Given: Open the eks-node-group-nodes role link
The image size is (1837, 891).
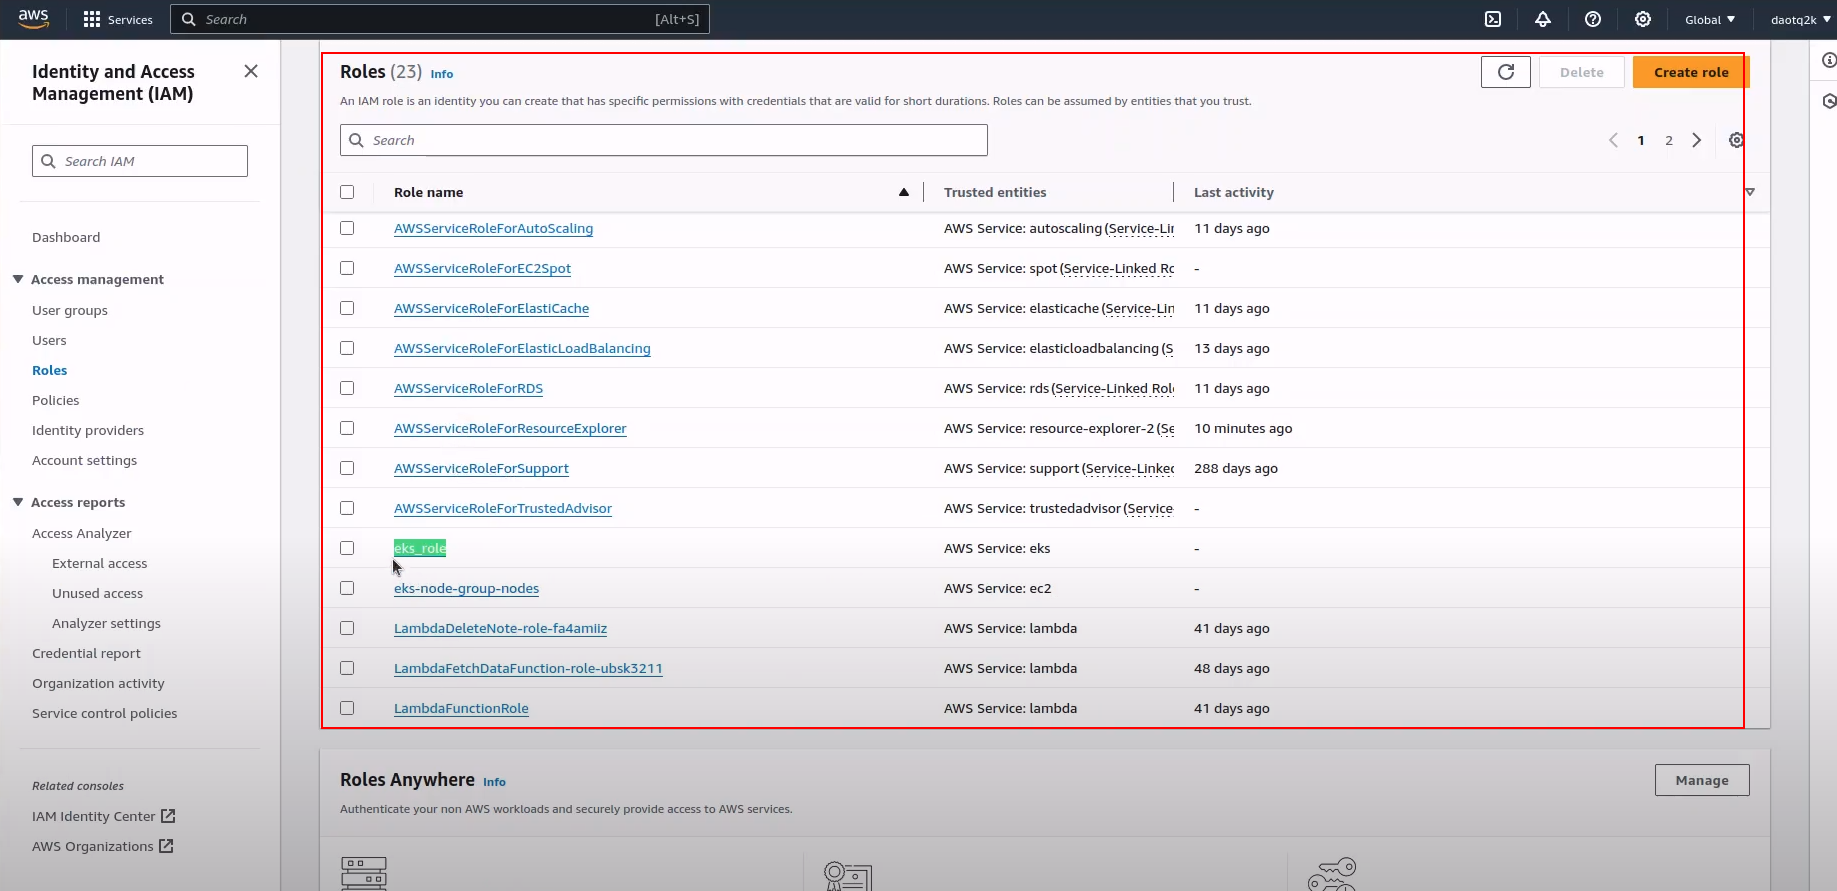Looking at the screenshot, I should (x=466, y=588).
